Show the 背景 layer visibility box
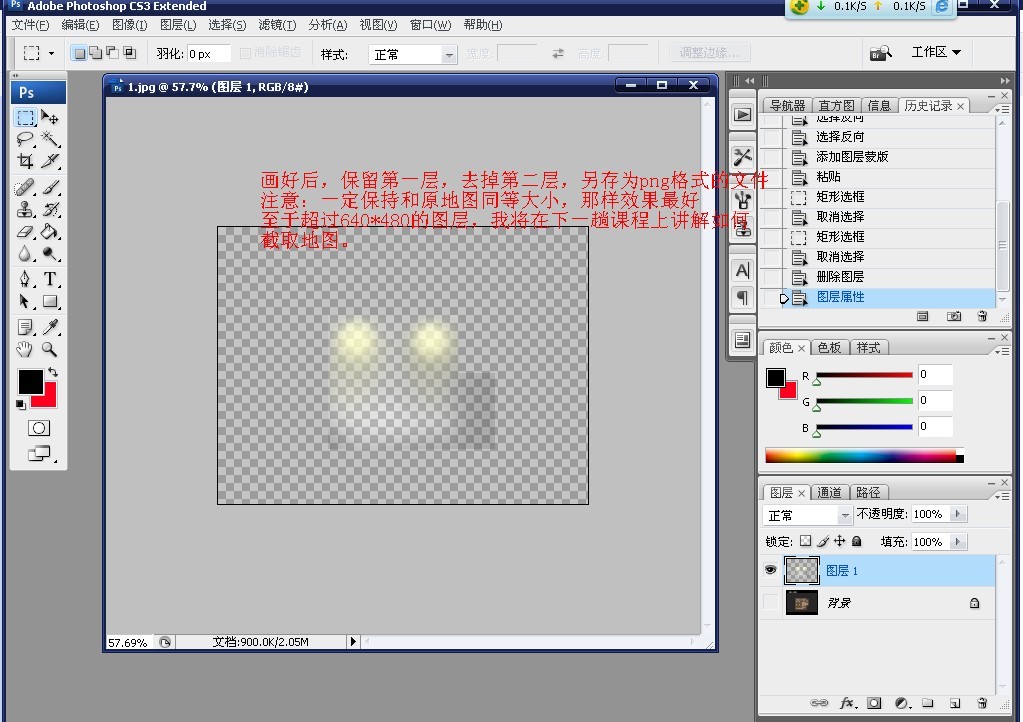This screenshot has height=722, width=1023. tap(771, 603)
